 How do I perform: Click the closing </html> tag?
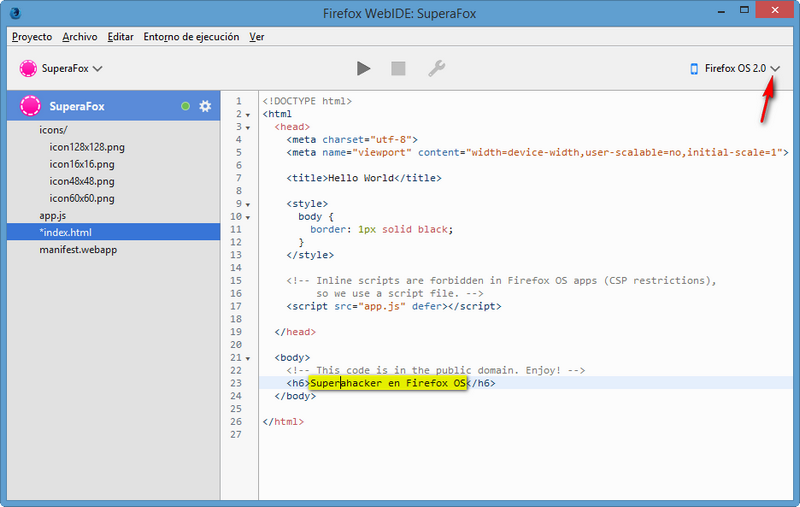(283, 421)
